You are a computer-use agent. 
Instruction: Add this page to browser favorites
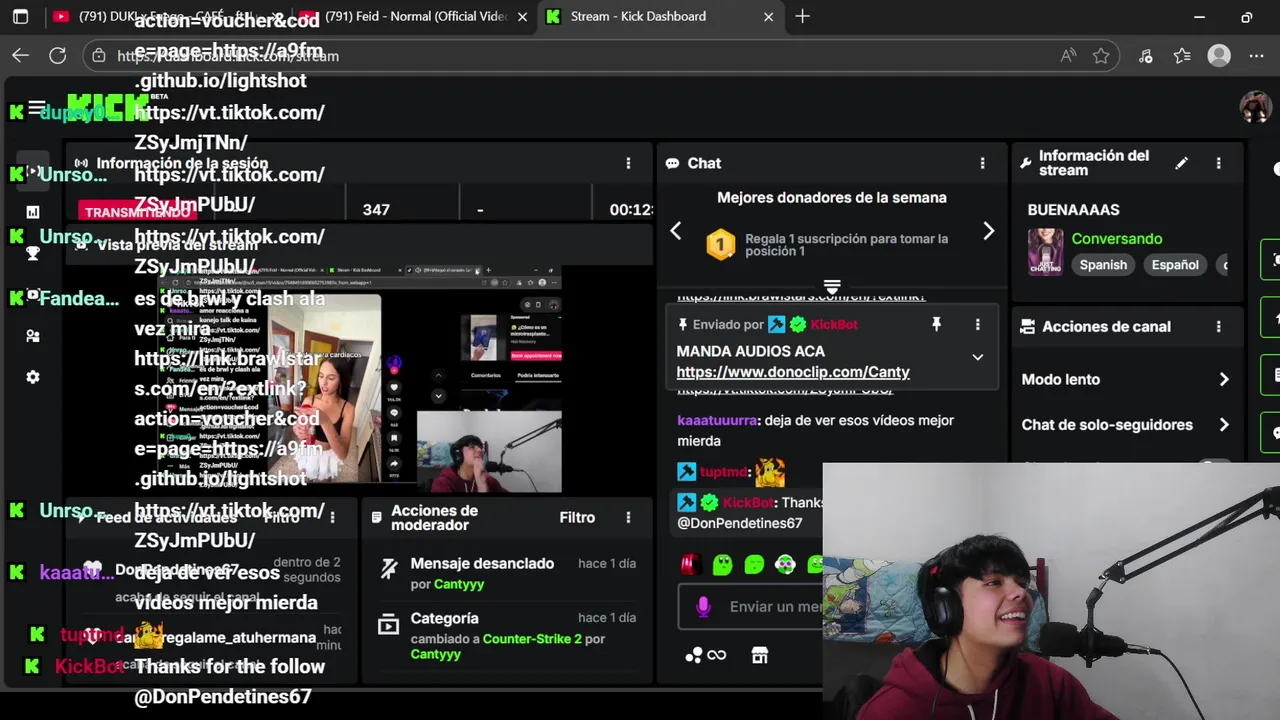1101,56
